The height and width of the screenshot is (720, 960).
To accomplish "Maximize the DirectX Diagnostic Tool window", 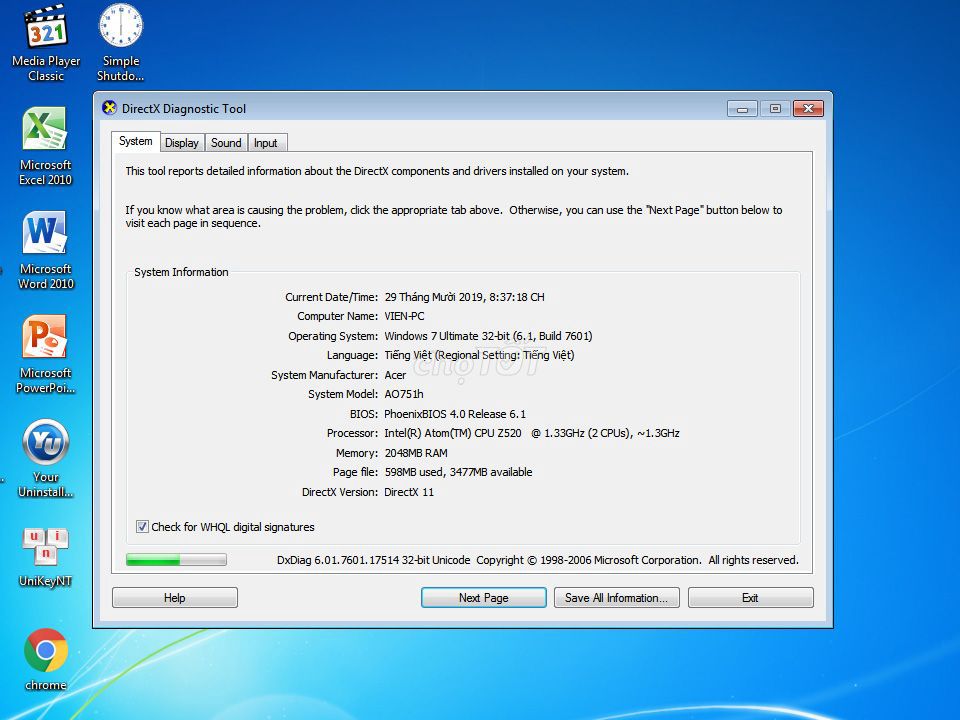I will click(x=775, y=108).
